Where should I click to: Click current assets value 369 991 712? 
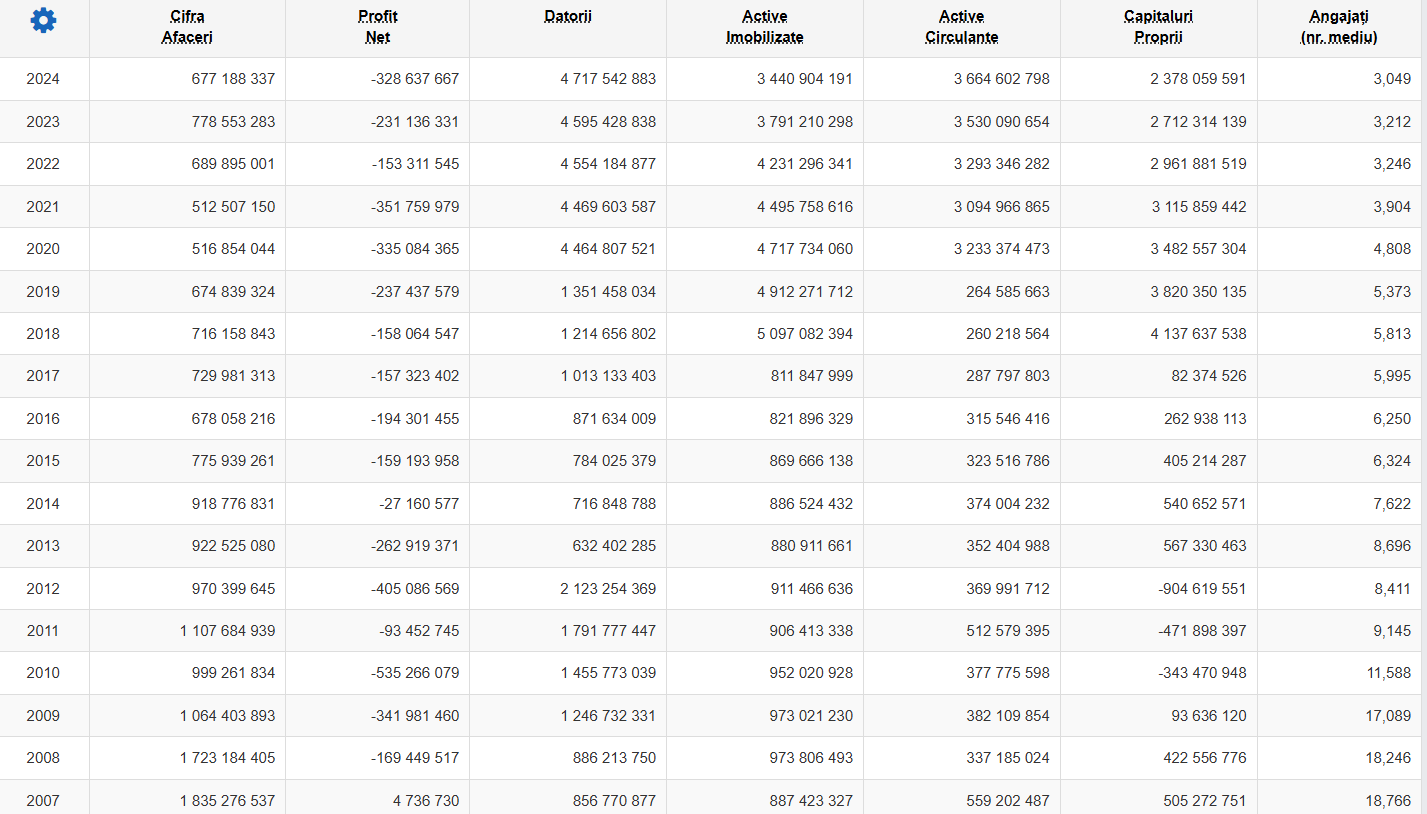pyautogui.click(x=1008, y=589)
